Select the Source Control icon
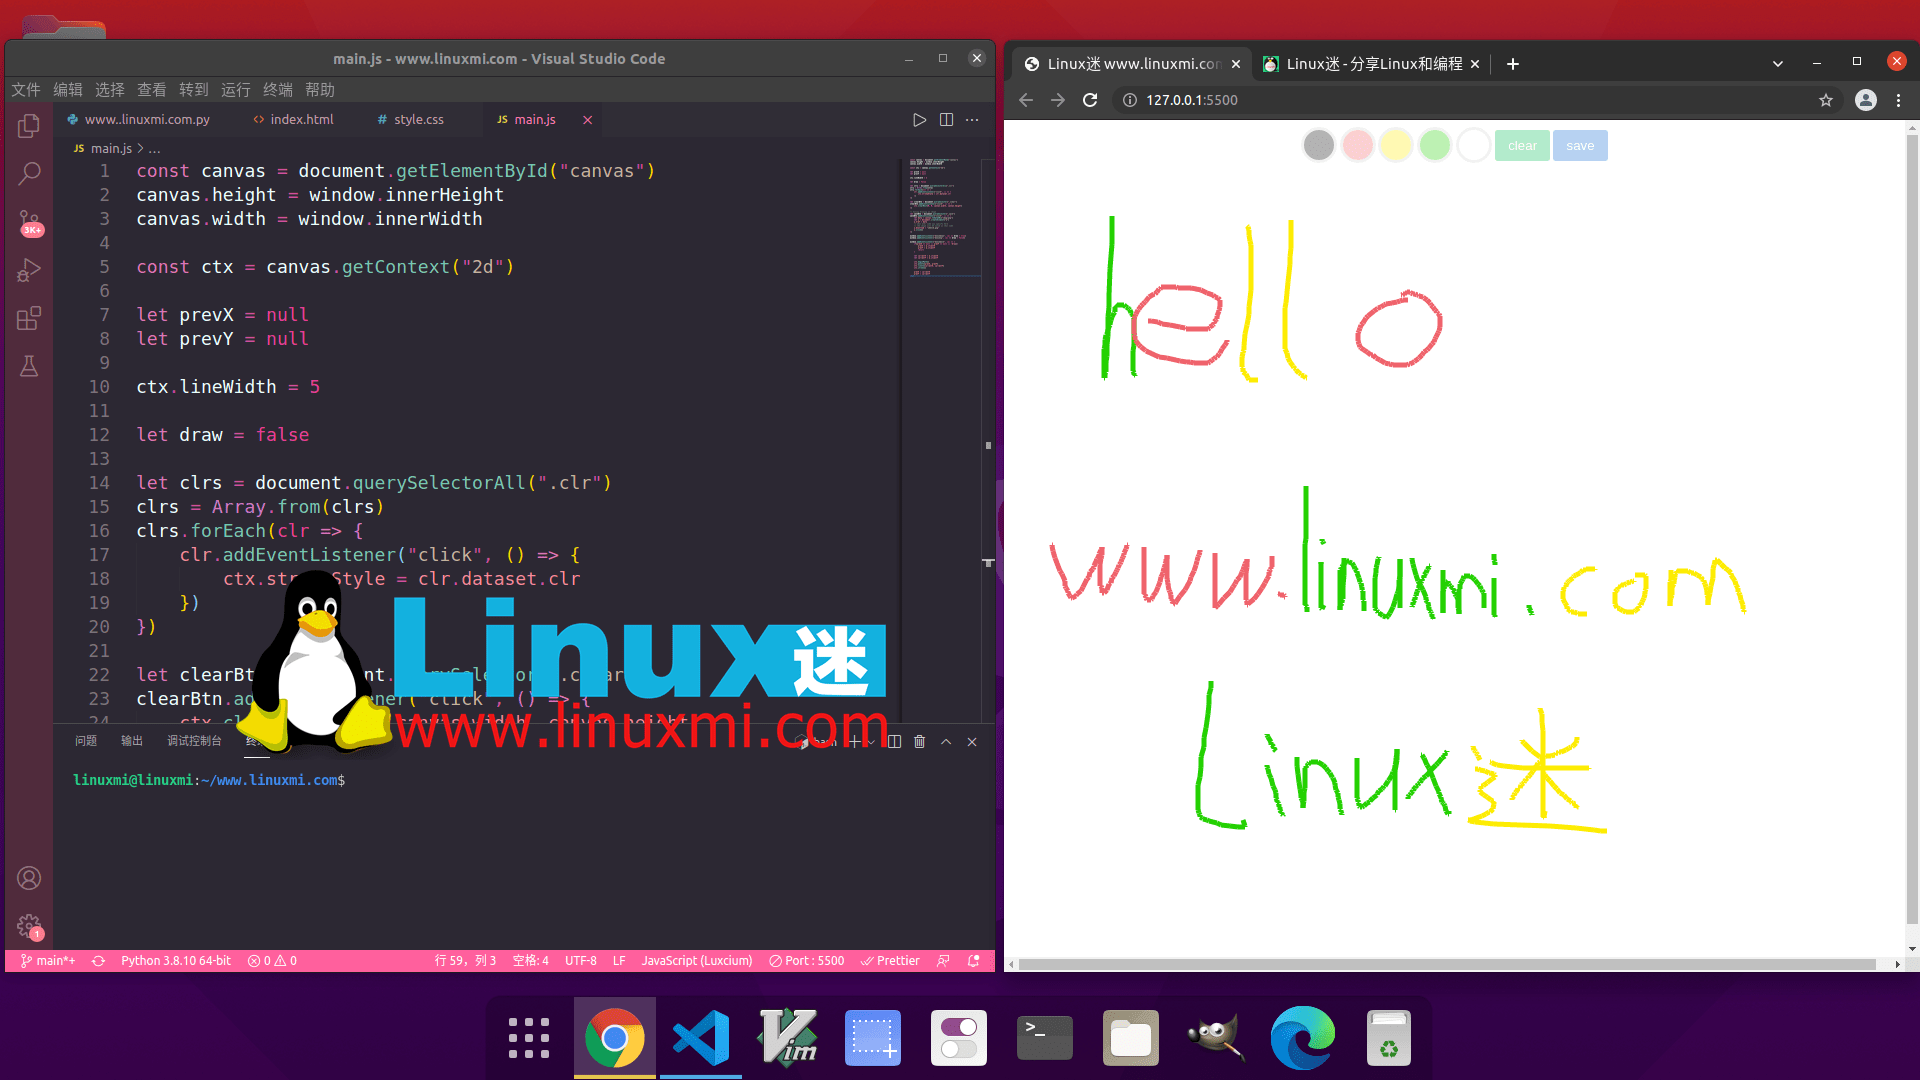Image resolution: width=1920 pixels, height=1080 pixels. click(x=29, y=222)
